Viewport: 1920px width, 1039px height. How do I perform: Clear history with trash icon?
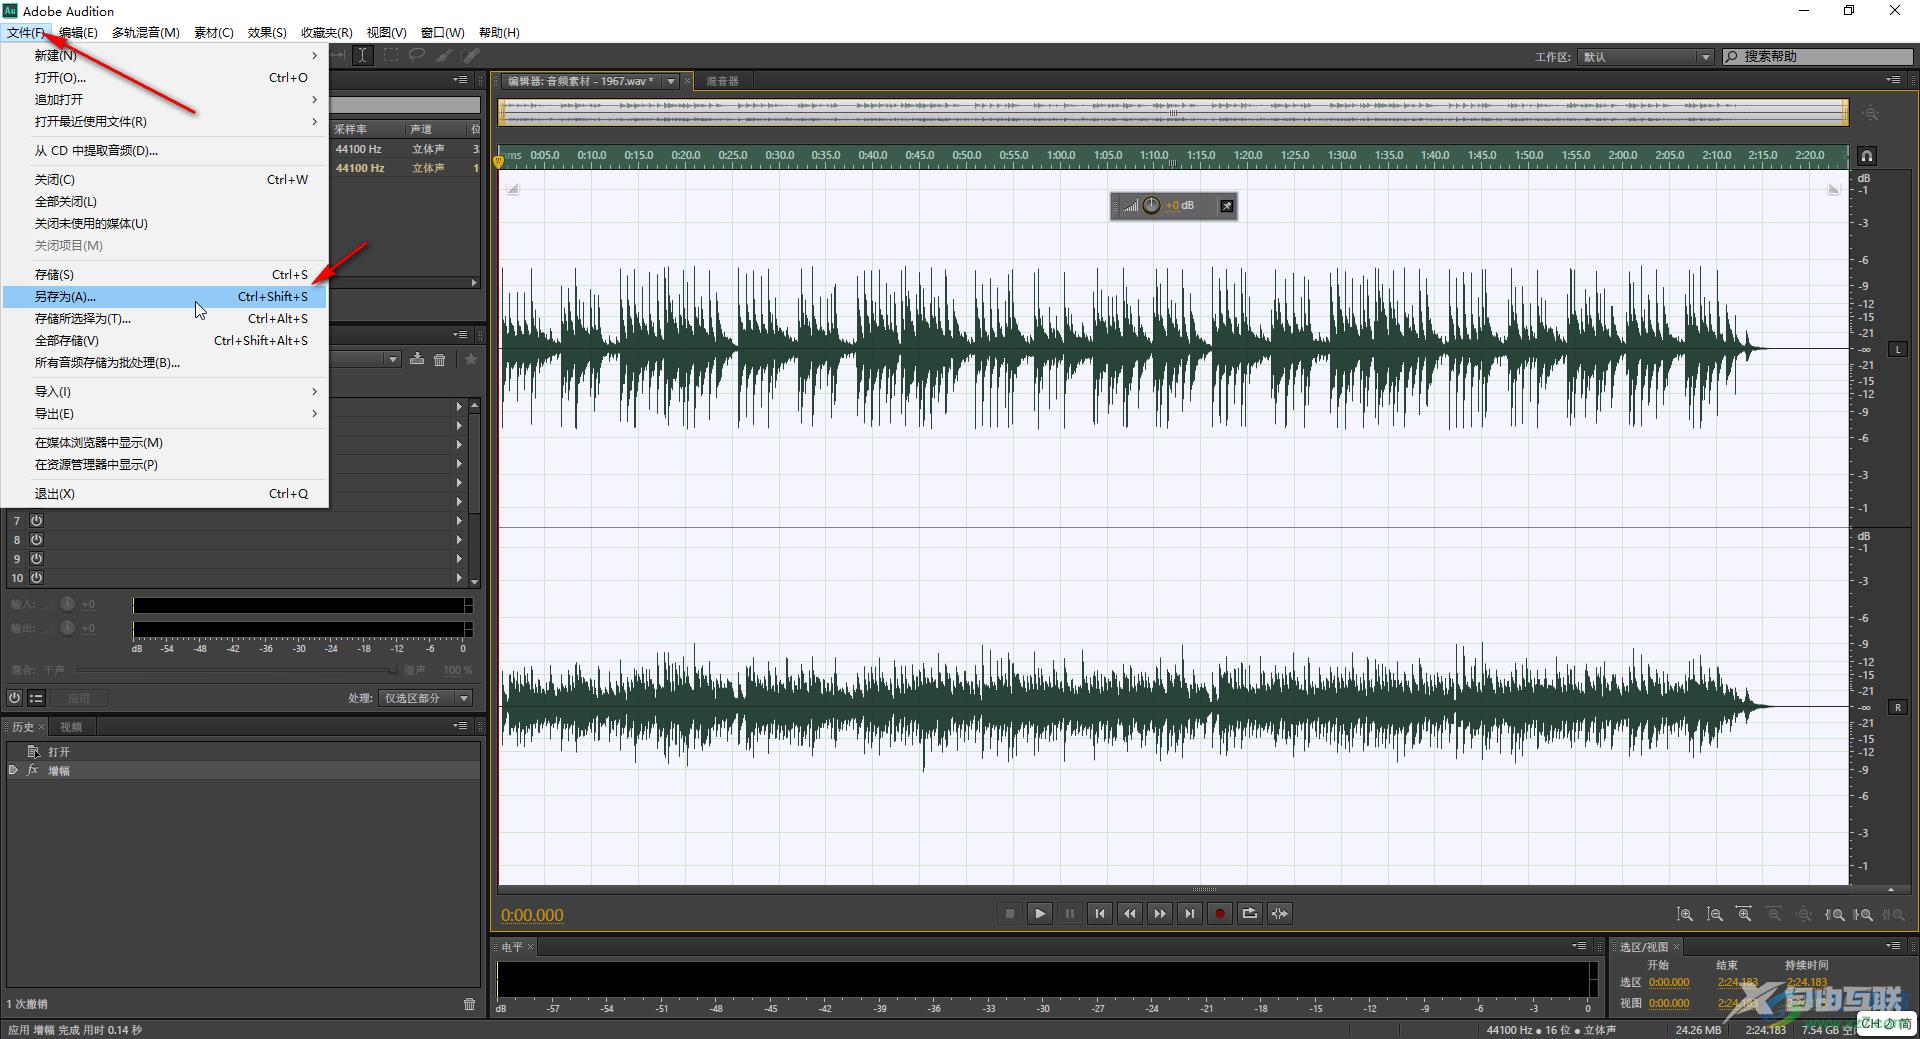[469, 1004]
